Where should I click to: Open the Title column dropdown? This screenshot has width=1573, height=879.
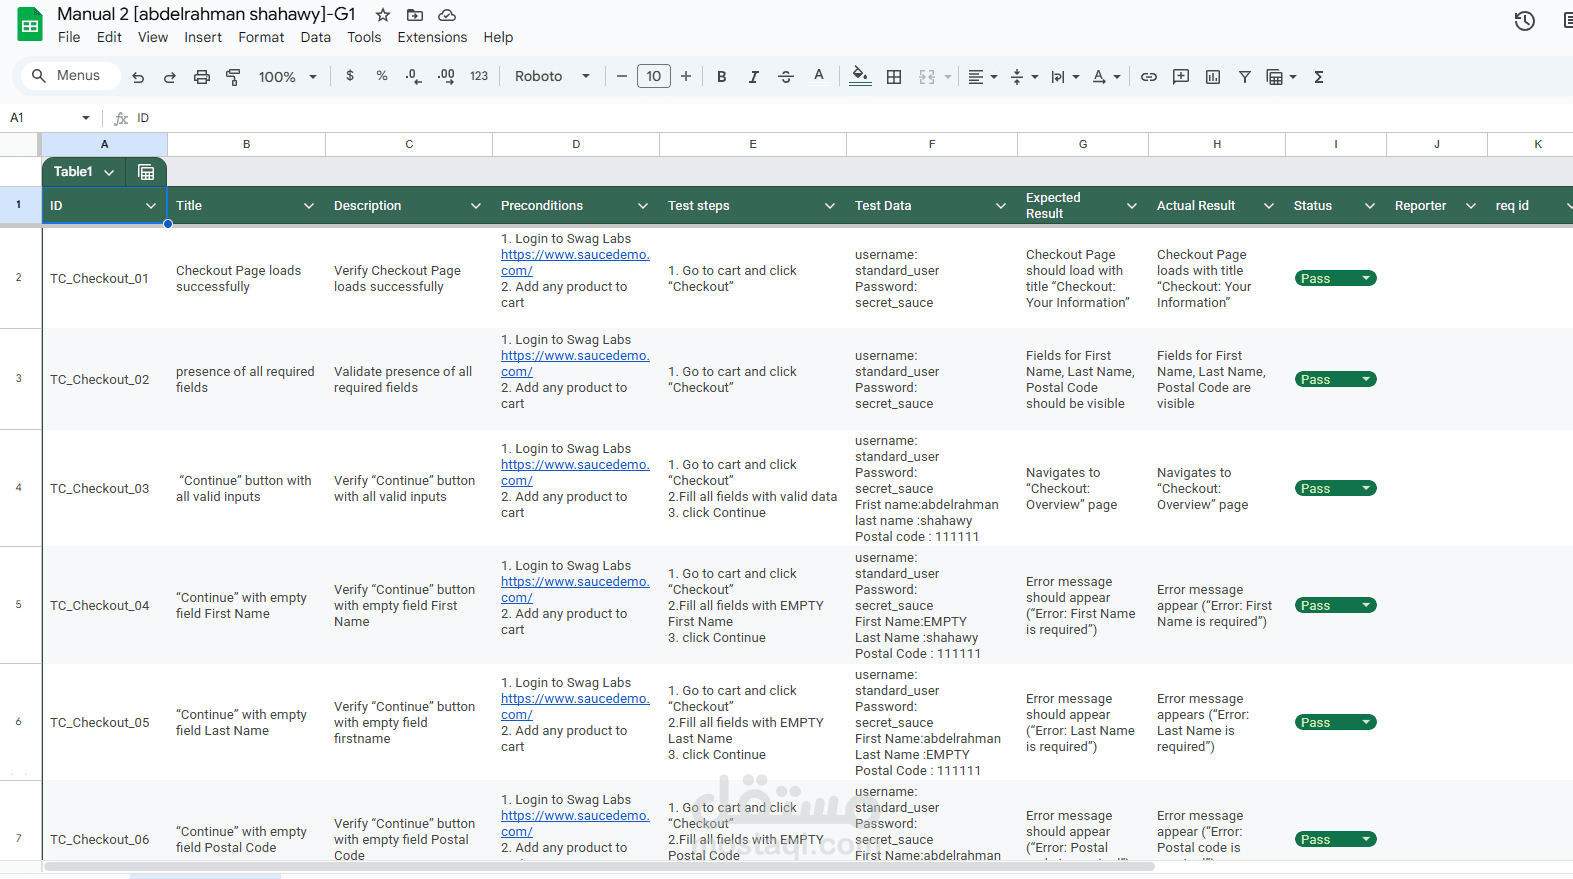(x=309, y=206)
